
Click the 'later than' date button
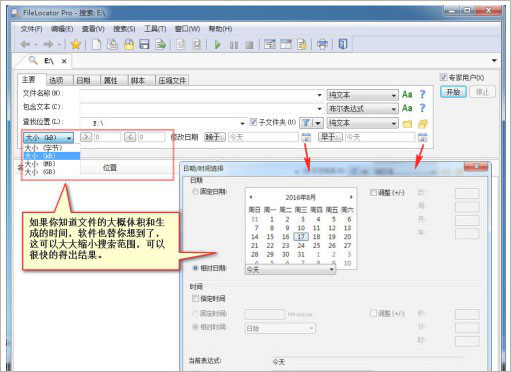tap(214, 137)
